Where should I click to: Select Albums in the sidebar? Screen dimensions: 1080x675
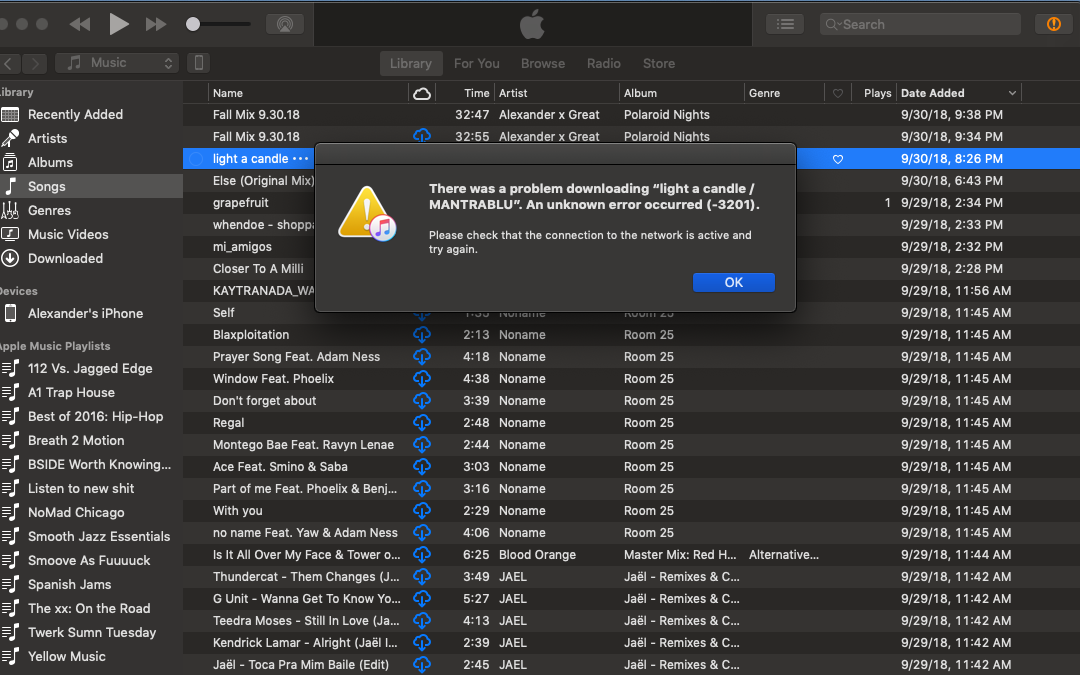pyautogui.click(x=91, y=163)
